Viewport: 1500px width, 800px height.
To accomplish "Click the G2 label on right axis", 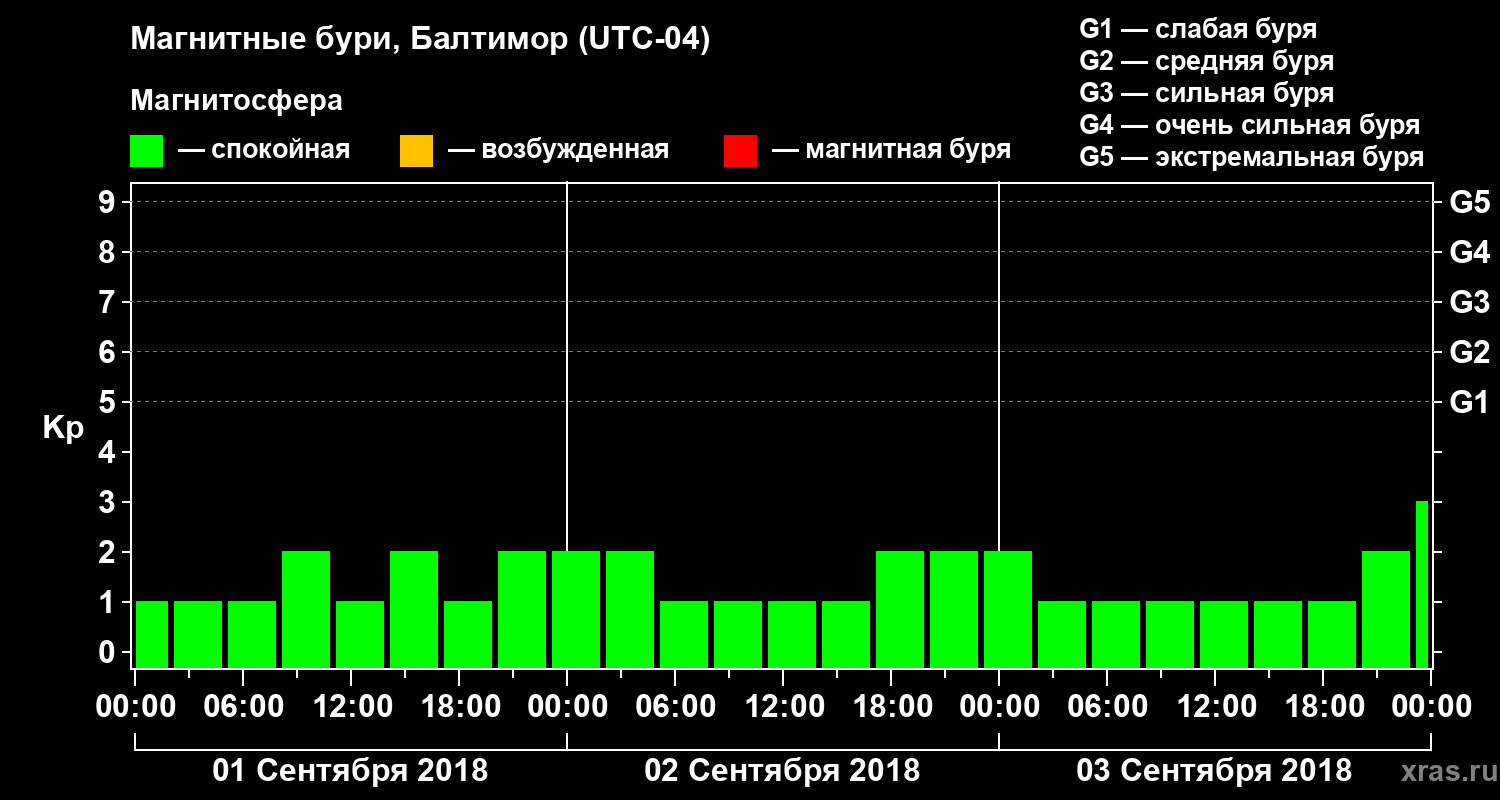I will point(1469,352).
